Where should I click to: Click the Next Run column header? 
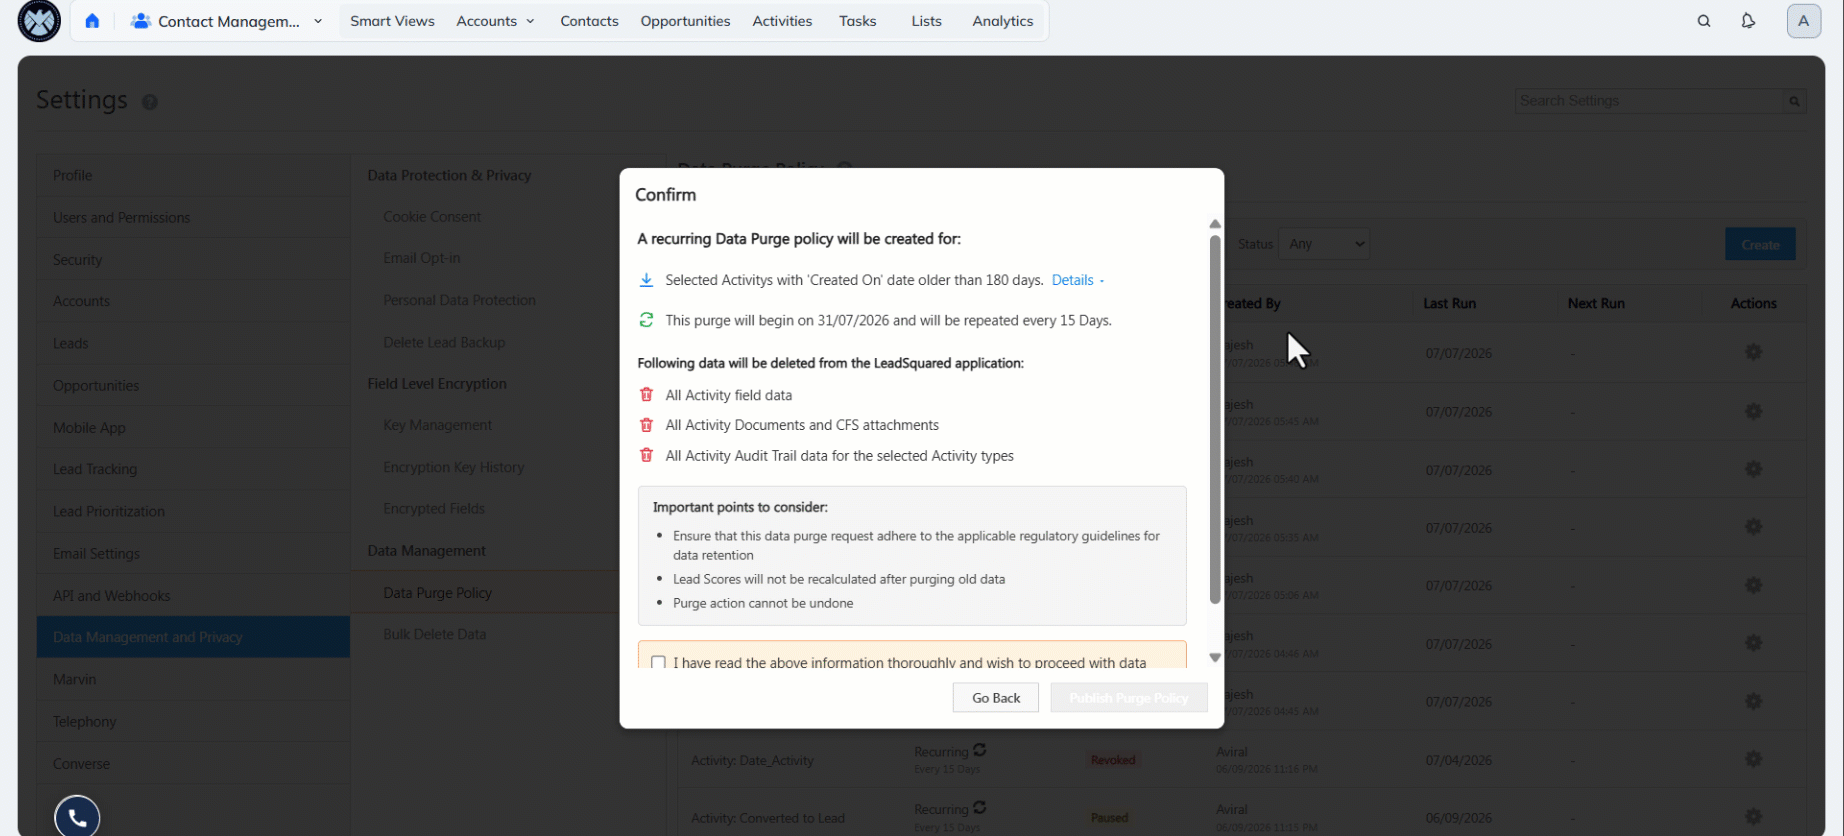coord(1596,303)
